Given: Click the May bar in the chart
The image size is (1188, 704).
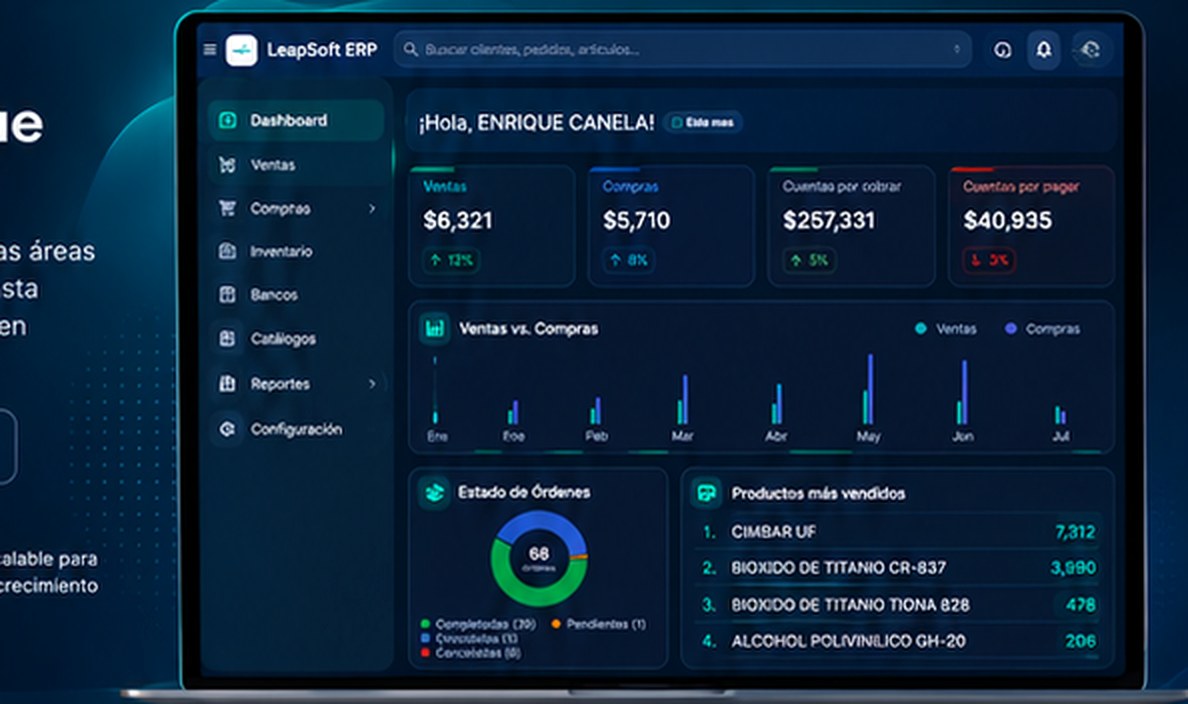Looking at the screenshot, I should pos(868,390).
